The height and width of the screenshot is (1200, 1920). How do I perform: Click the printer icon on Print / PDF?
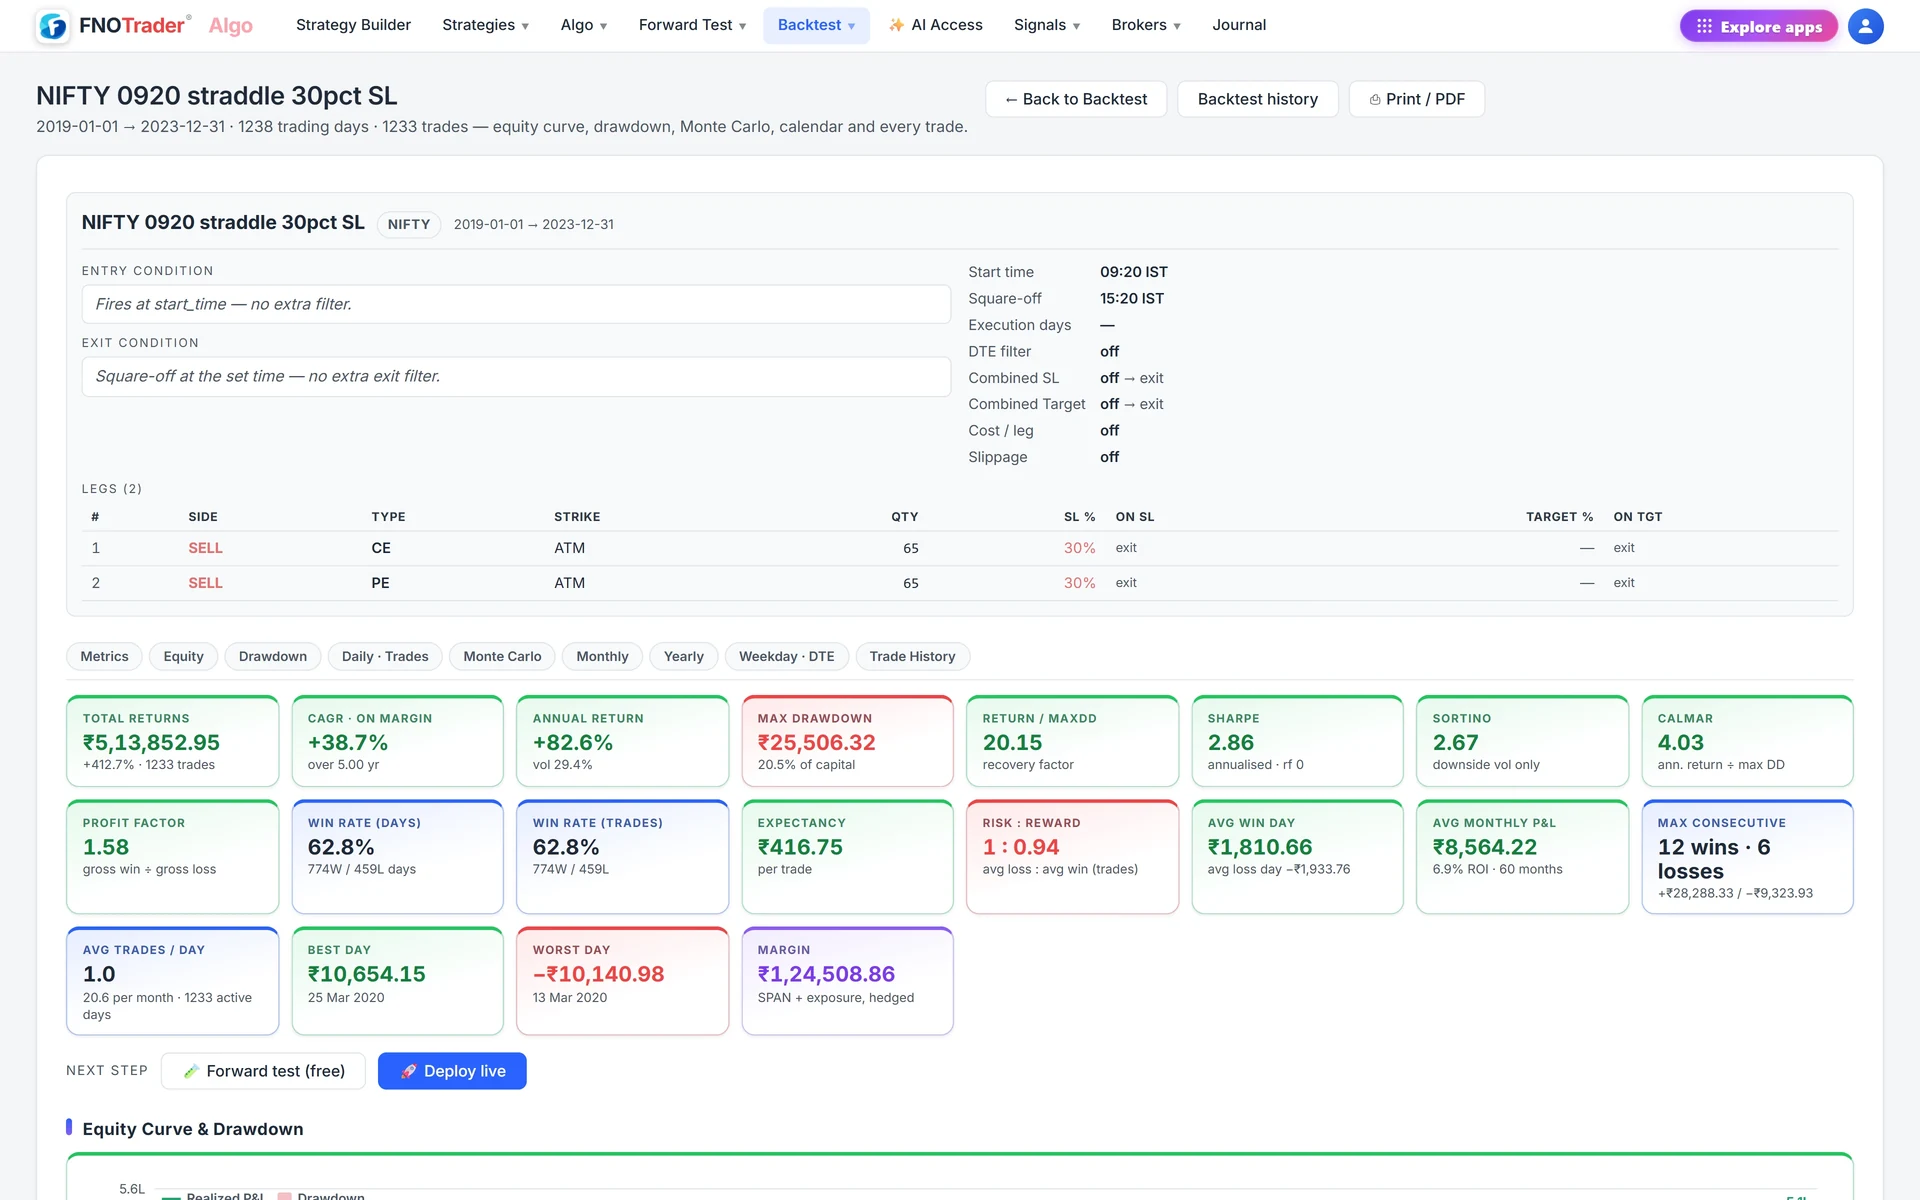click(1375, 99)
